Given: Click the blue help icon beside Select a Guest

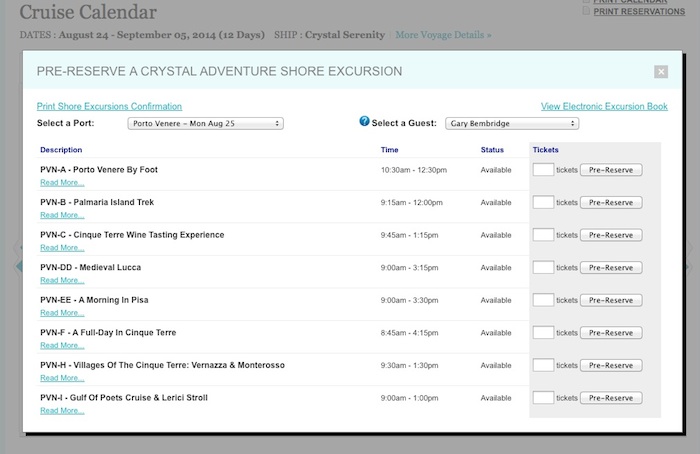Looking at the screenshot, I should [364, 121].
